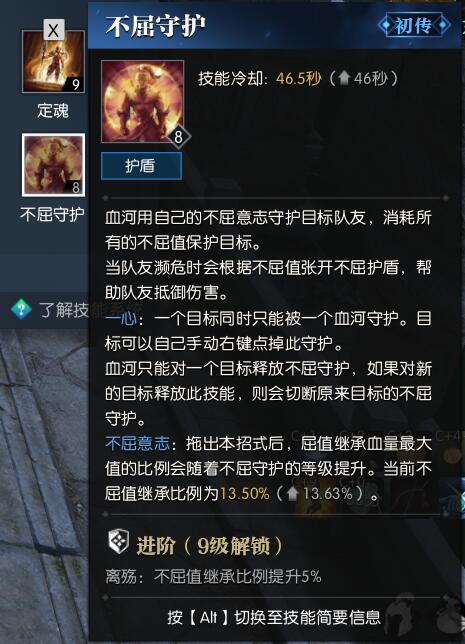The height and width of the screenshot is (644, 465).
Task: Click the up-arrow icon before 46秒
Action: (344, 78)
